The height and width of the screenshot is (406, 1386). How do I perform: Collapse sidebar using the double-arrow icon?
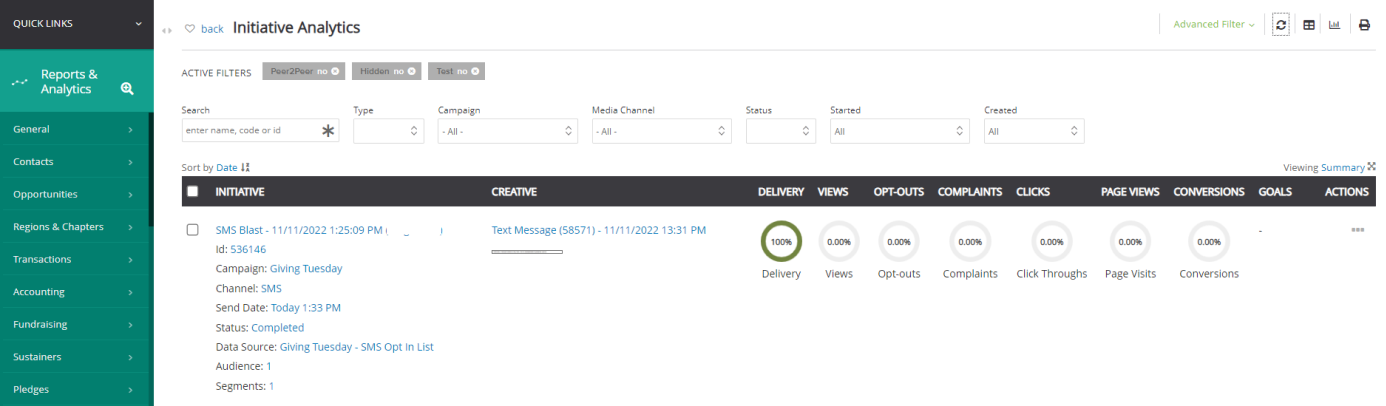167,30
